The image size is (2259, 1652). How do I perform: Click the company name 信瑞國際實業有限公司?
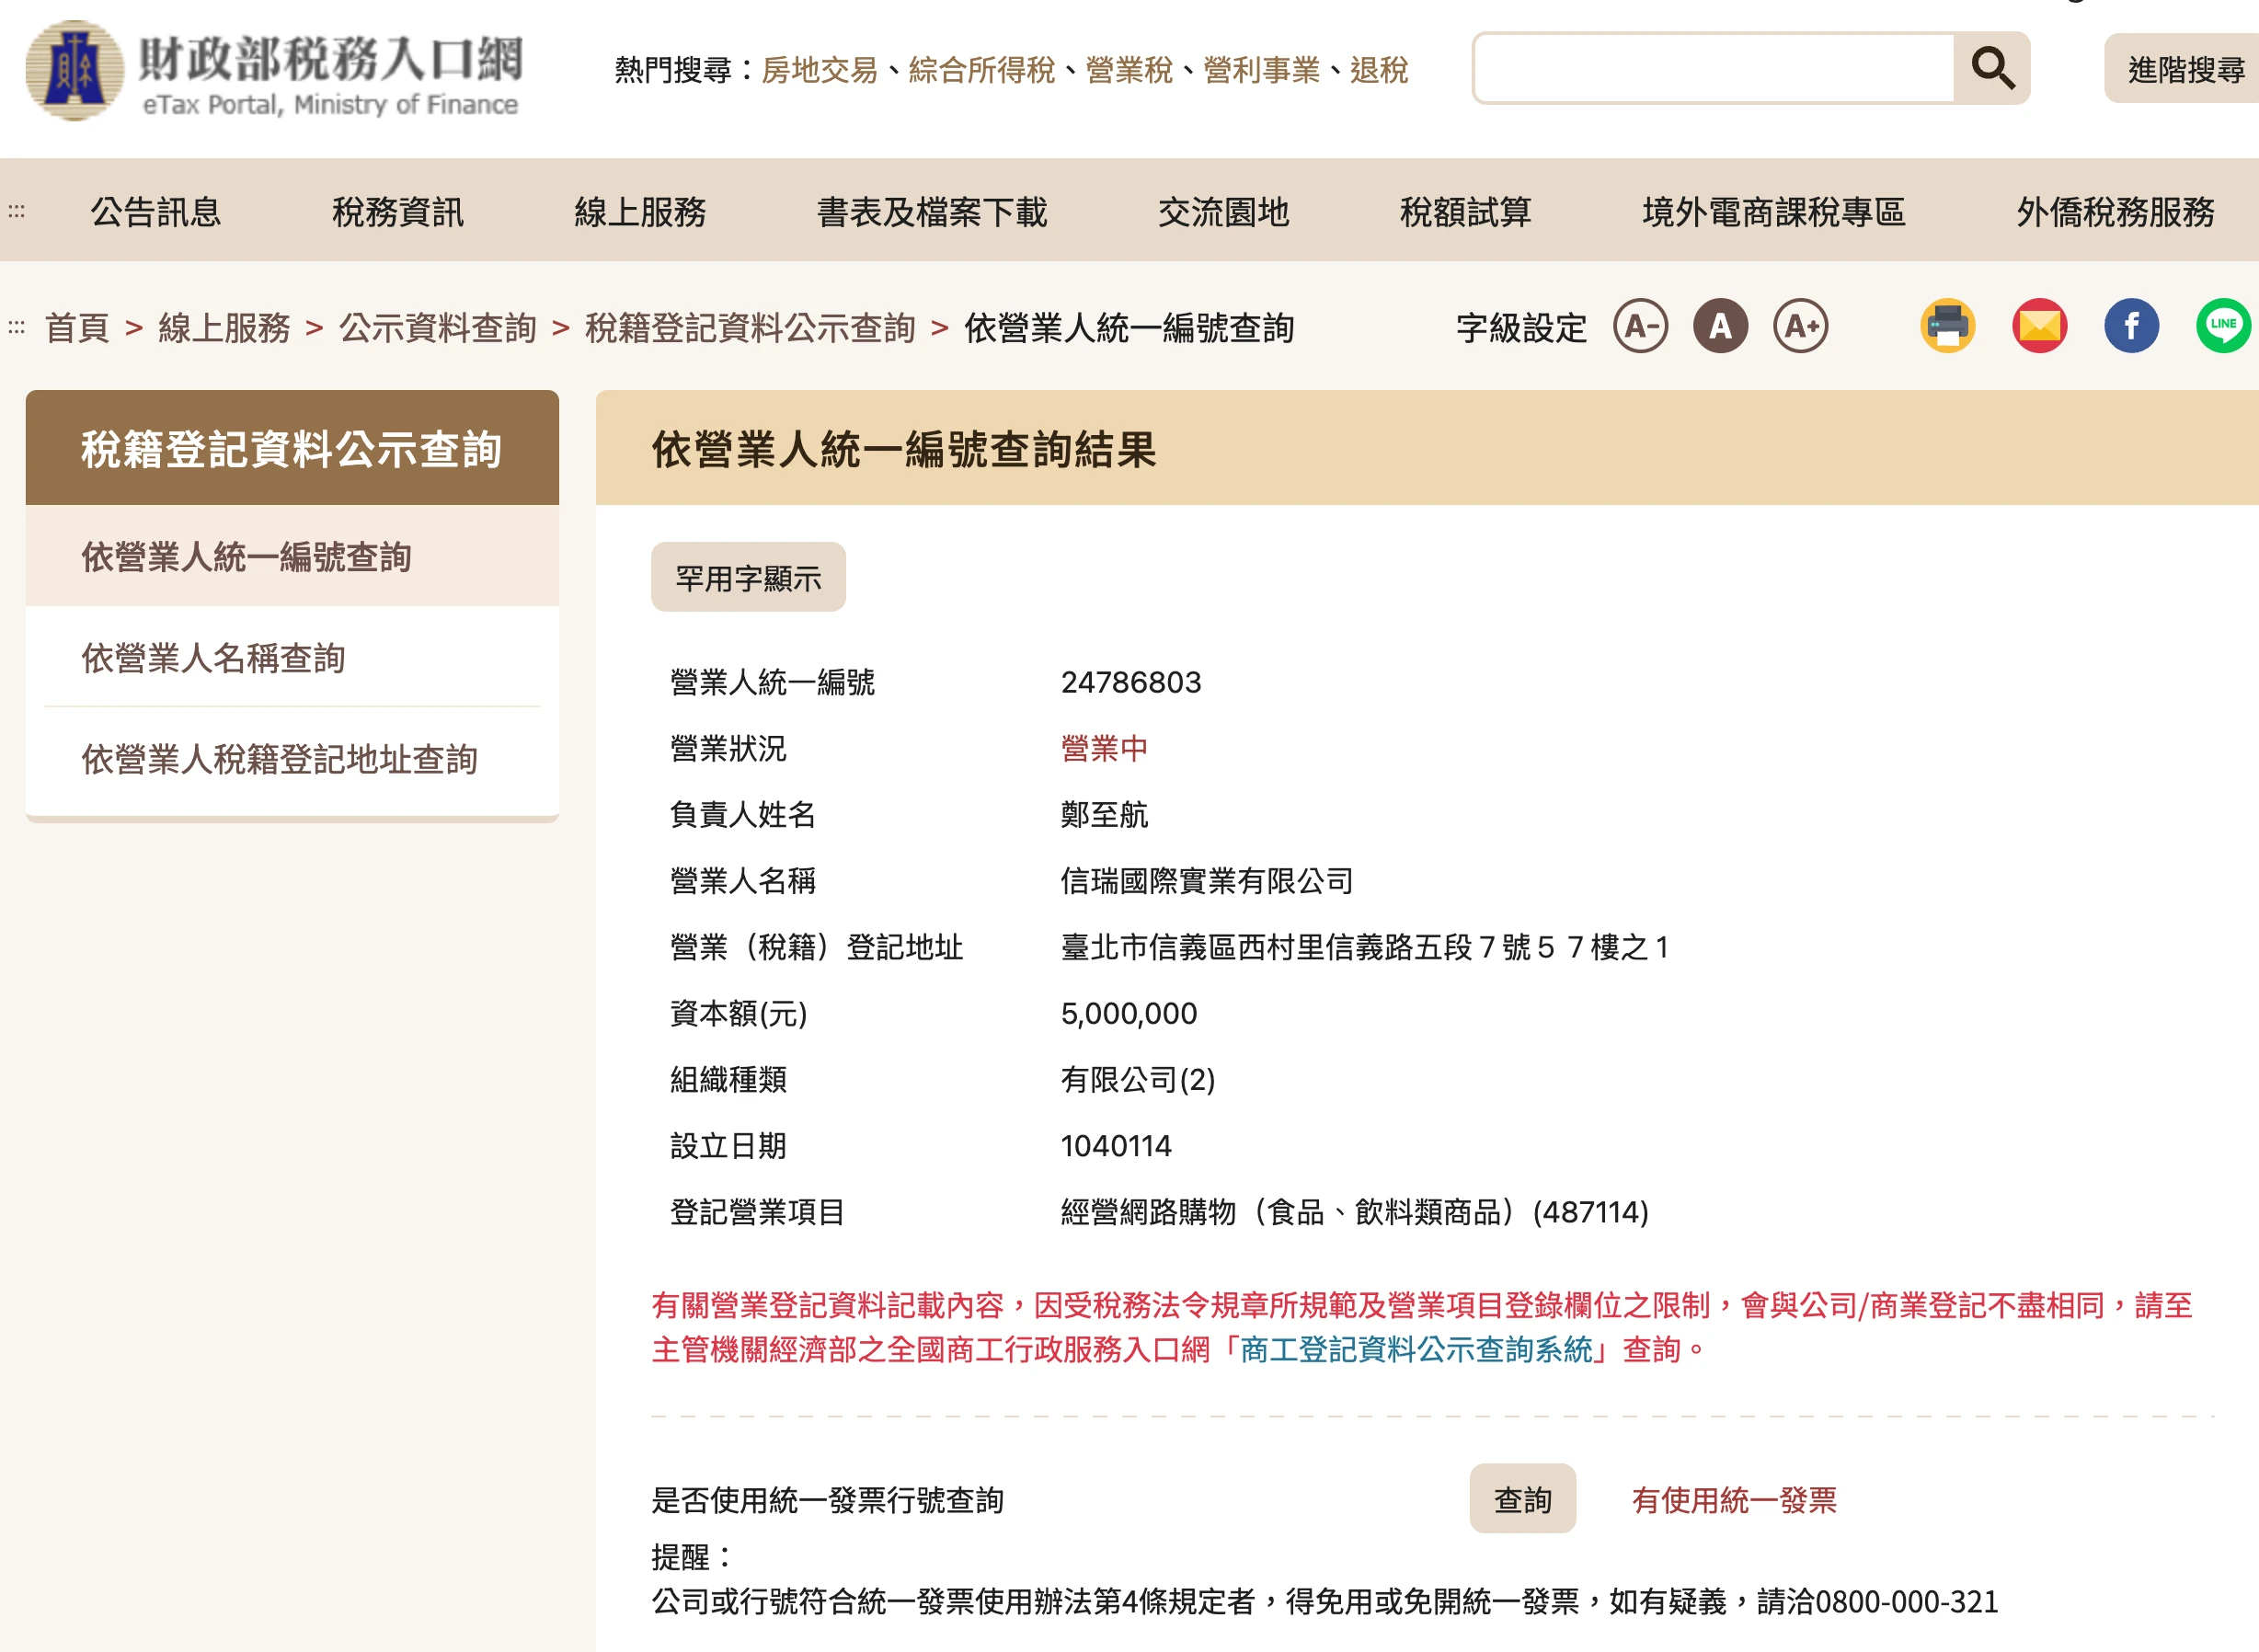coord(1207,880)
